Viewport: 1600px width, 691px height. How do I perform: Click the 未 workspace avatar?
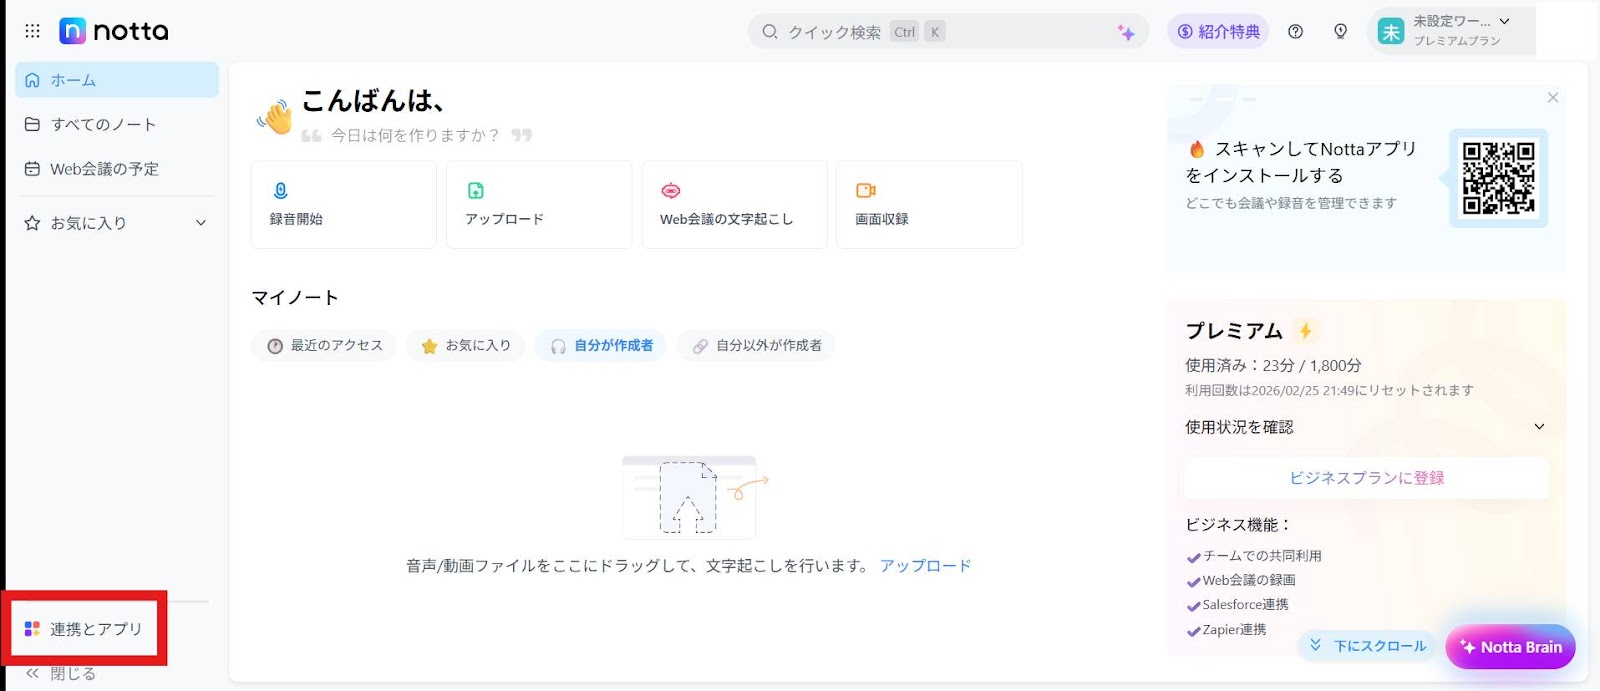1391,32
